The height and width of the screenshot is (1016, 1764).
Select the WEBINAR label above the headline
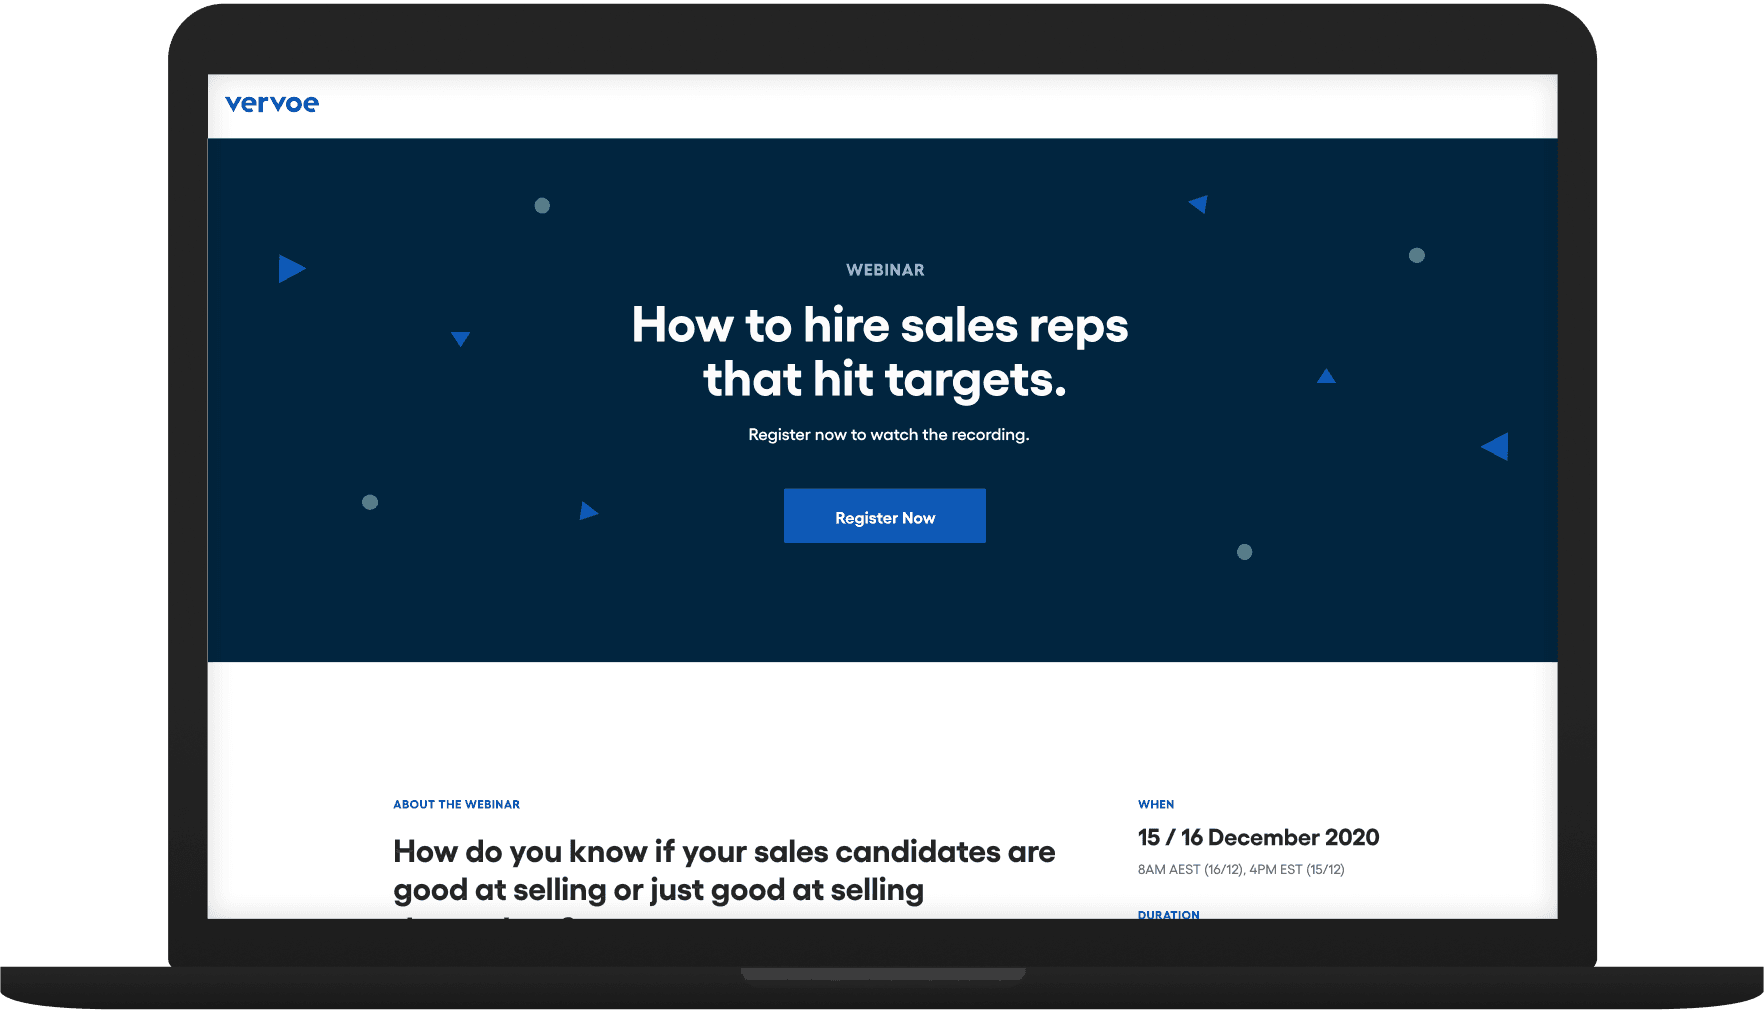point(885,270)
